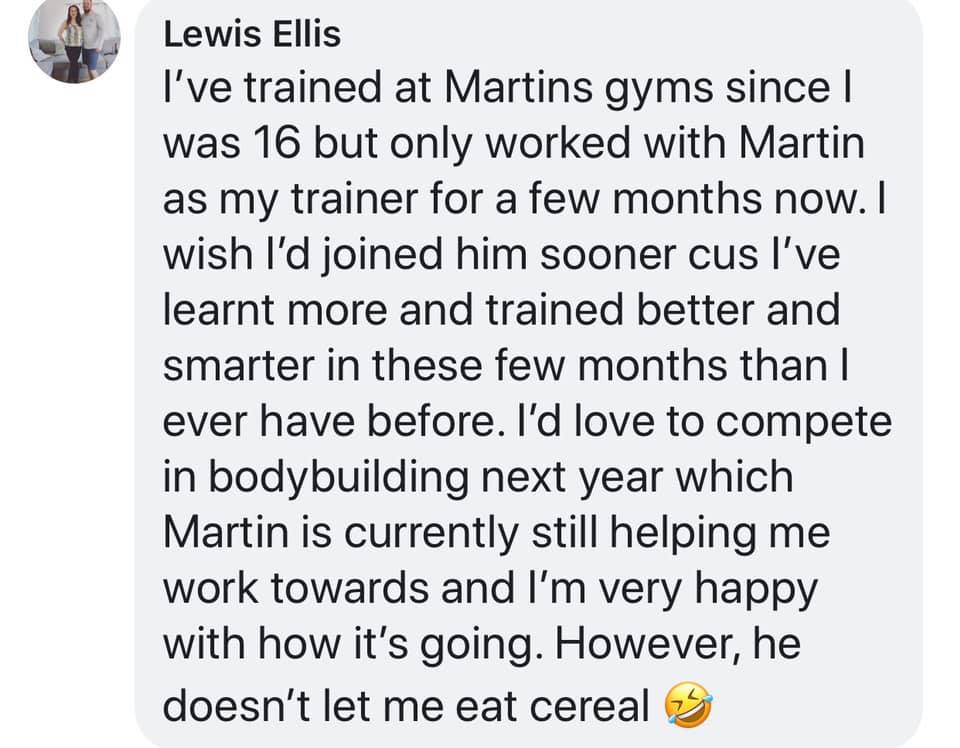Open the Lewis Ellis profile name link
Image resolution: width=960 pixels, height=748 pixels.
pos(251,35)
